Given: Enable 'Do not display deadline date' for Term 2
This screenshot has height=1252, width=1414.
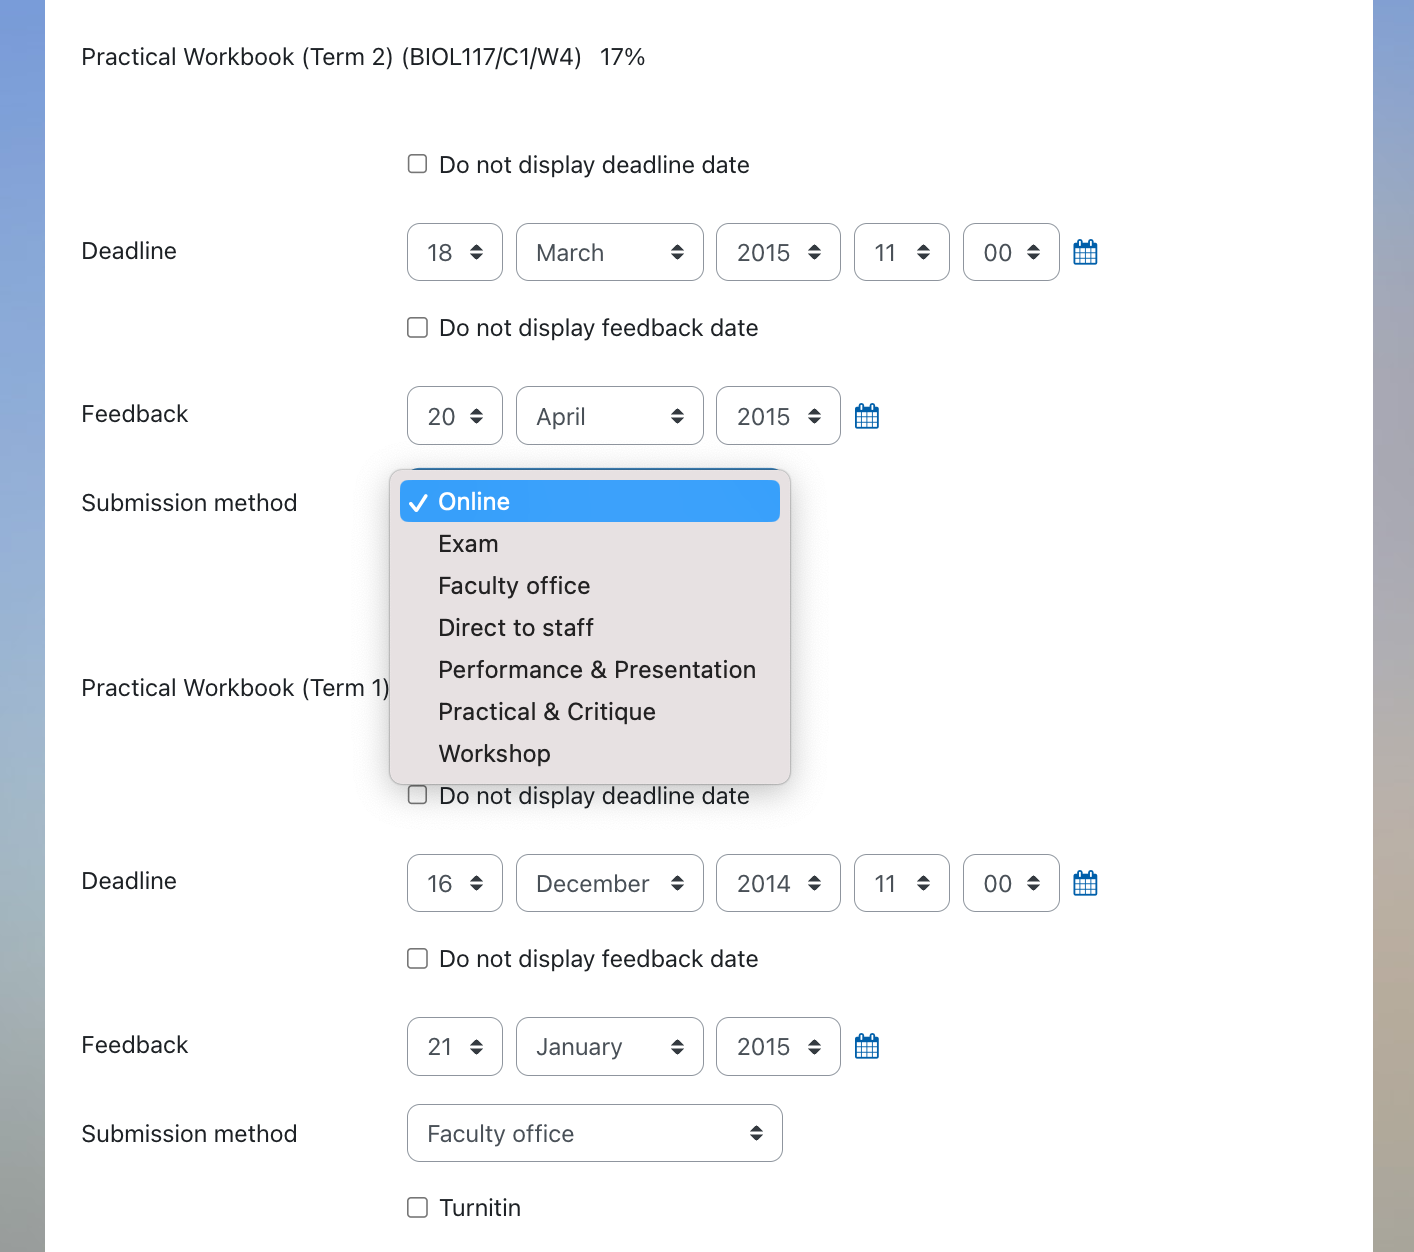Looking at the screenshot, I should tap(417, 163).
